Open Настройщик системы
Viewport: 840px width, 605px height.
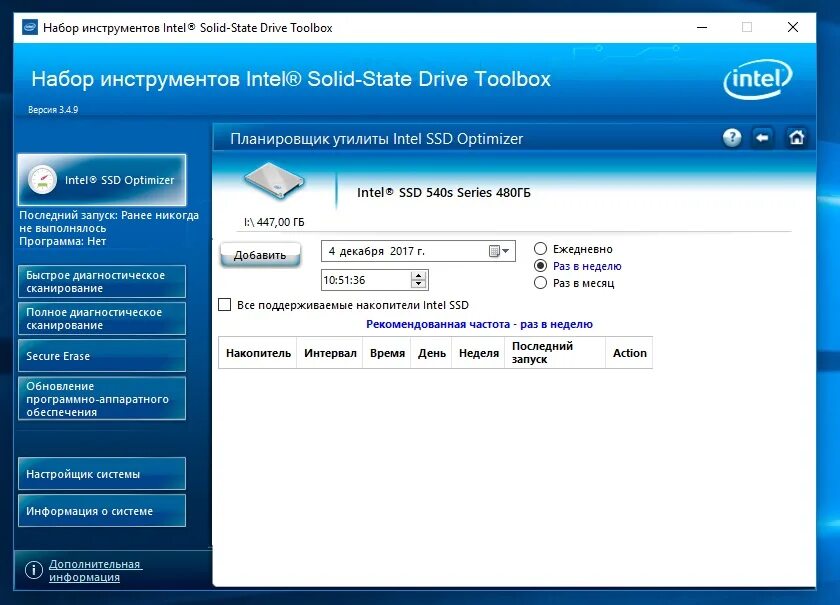(x=102, y=474)
